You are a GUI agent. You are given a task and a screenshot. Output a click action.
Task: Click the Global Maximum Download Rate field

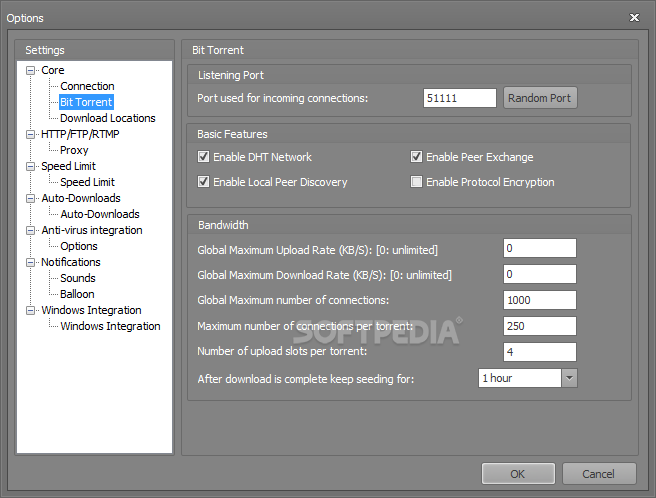tap(539, 274)
